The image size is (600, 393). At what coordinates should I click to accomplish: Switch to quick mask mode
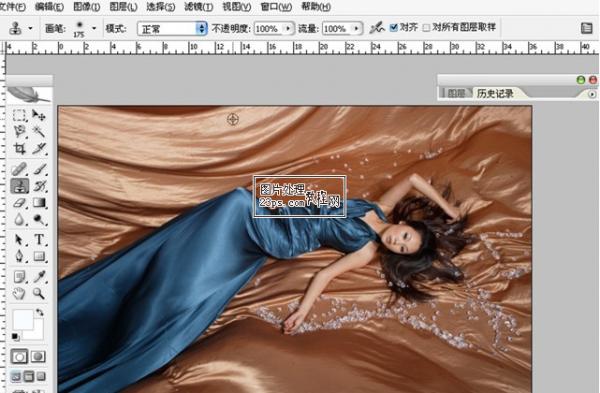[38, 357]
